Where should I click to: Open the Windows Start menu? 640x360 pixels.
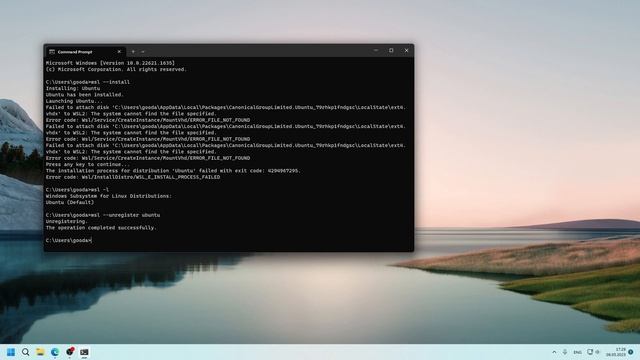(x=11, y=352)
